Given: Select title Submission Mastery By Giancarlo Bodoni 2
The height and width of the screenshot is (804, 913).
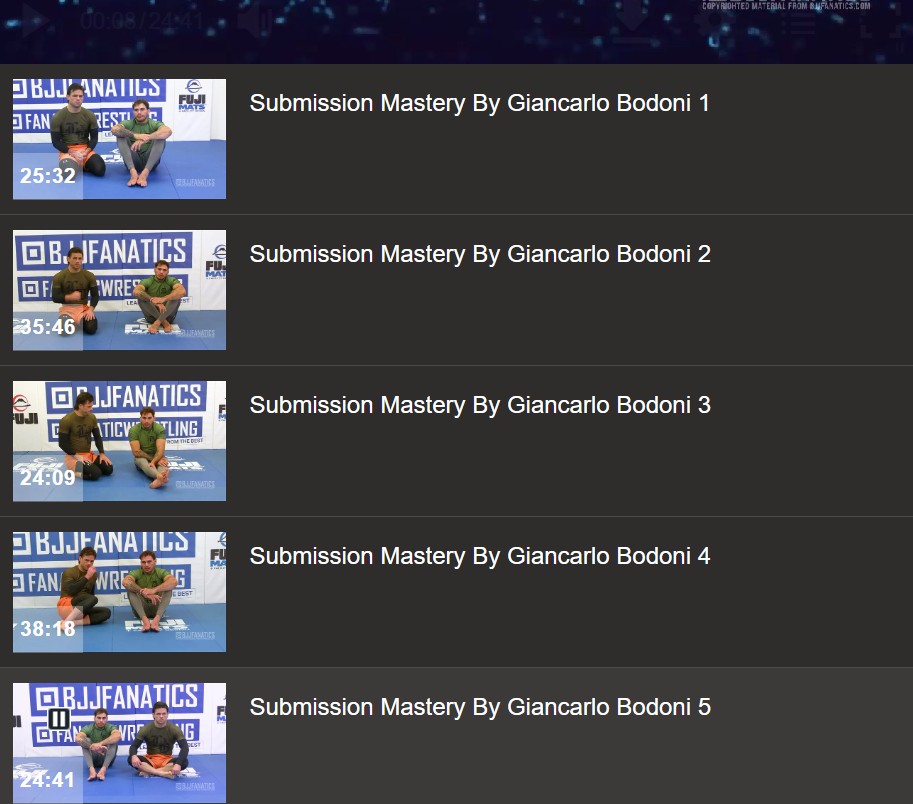Looking at the screenshot, I should [x=480, y=254].
